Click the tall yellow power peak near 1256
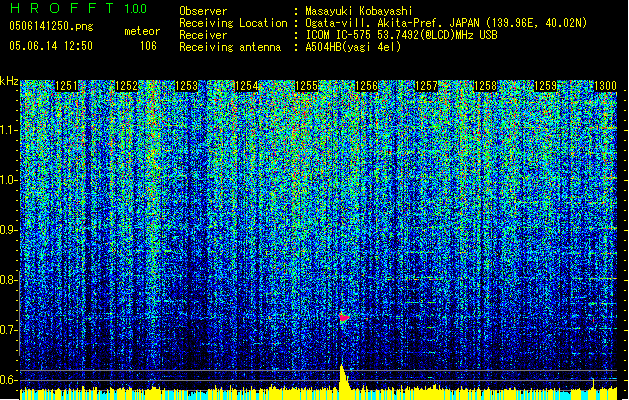 pos(343,378)
